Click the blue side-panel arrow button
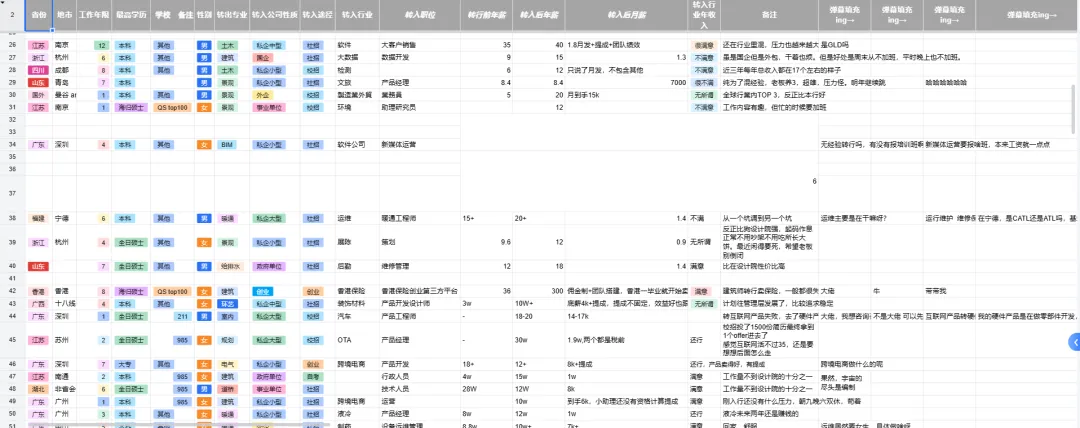Image resolution: width=1080 pixels, height=428 pixels. click(x=1074, y=342)
